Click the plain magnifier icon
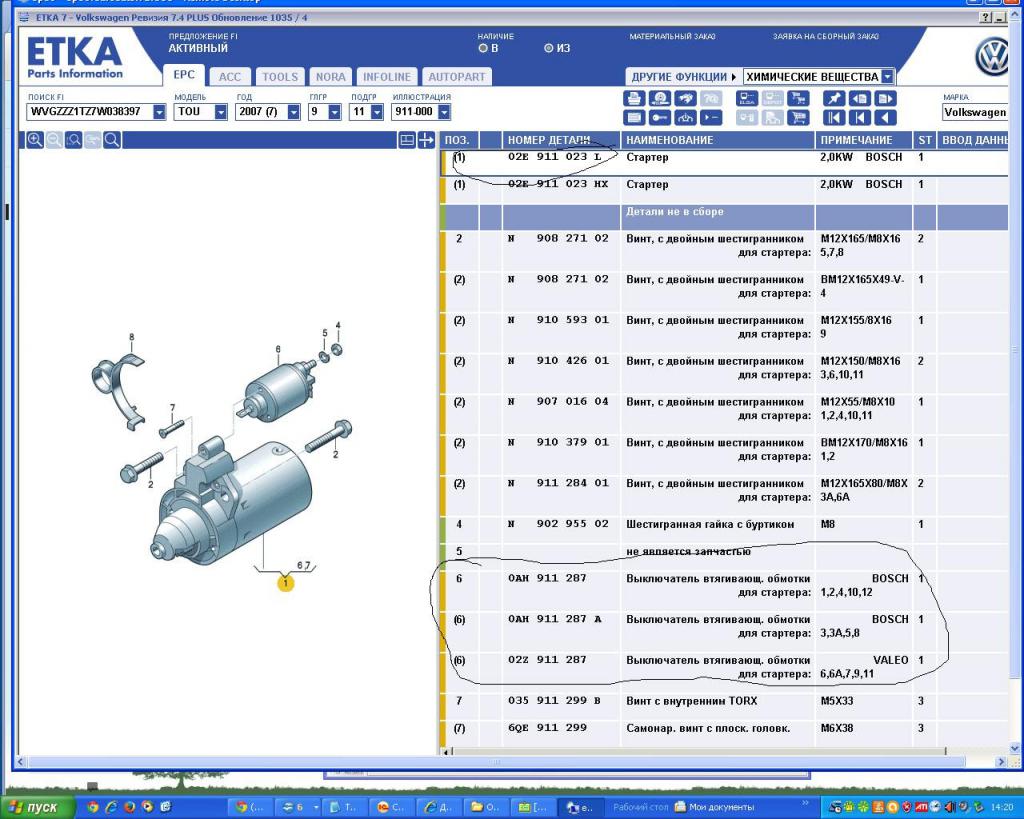The height and width of the screenshot is (819, 1024). tap(112, 139)
